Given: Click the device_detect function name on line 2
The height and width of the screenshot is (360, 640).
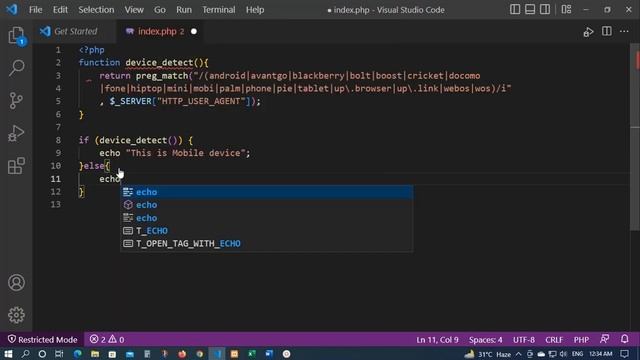Looking at the screenshot, I should [159, 62].
